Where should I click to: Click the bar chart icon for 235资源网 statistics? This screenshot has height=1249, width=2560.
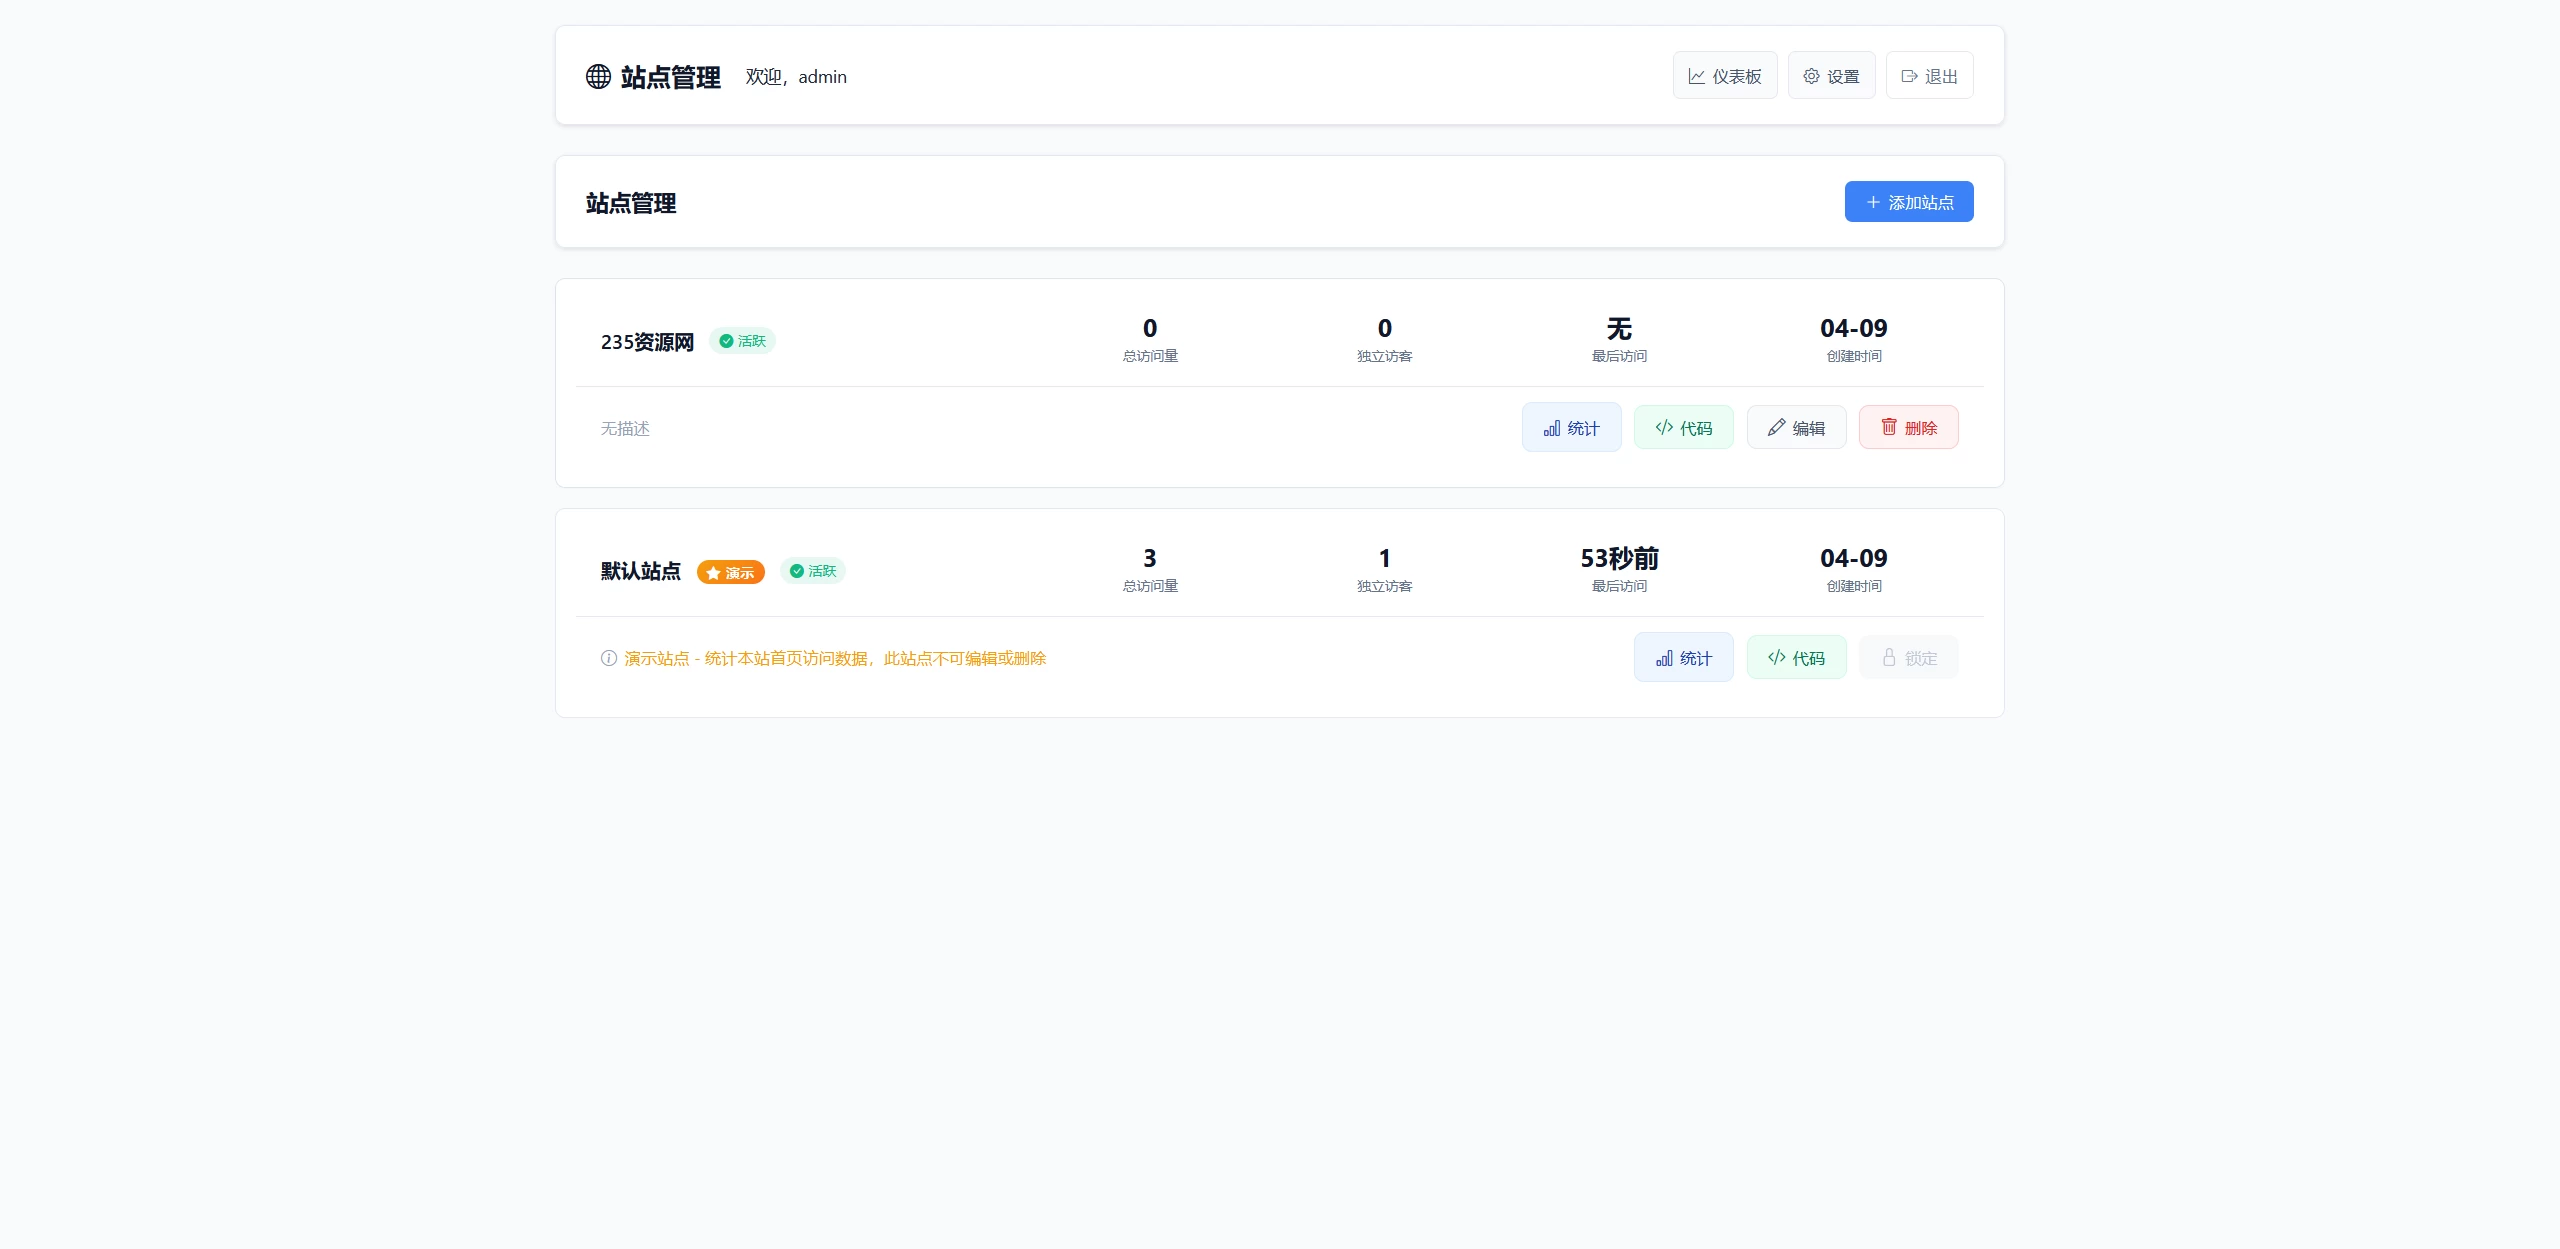(x=1551, y=427)
